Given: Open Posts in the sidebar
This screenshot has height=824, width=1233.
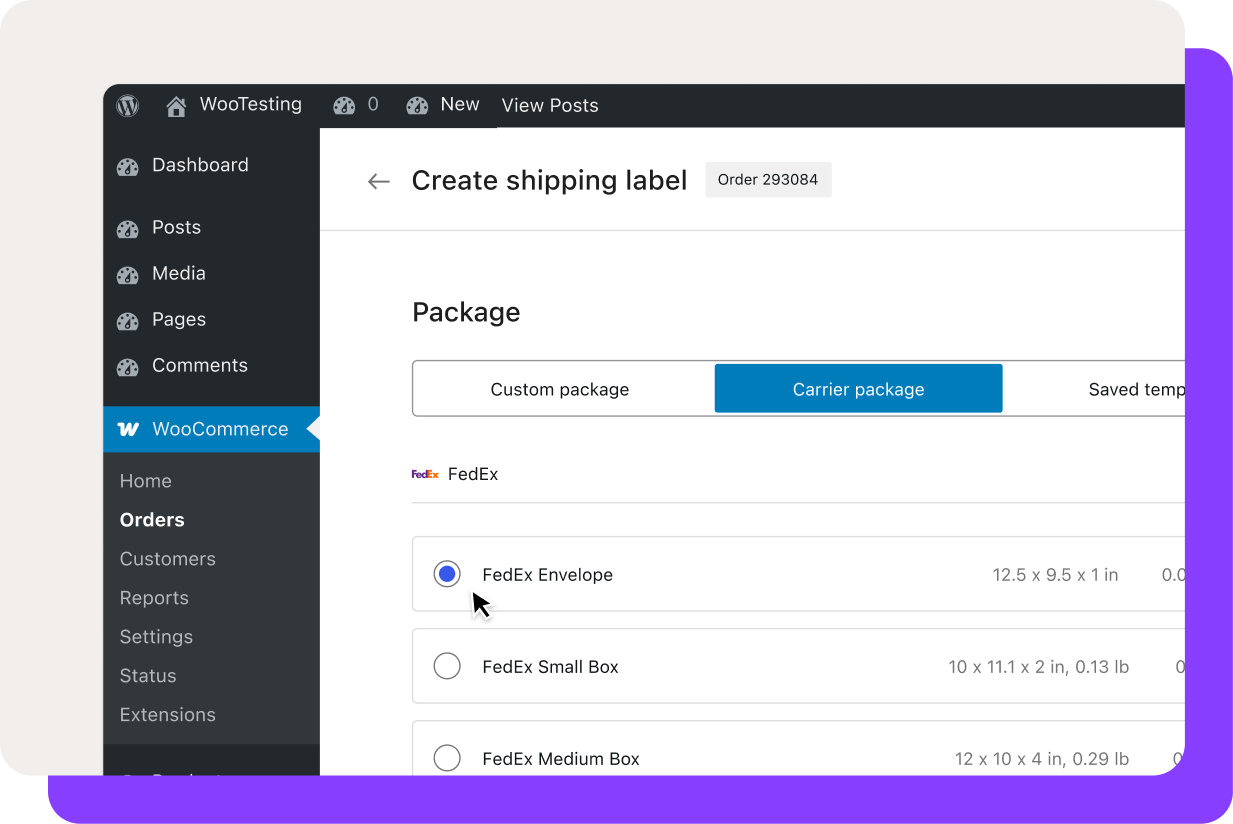Looking at the screenshot, I should coord(176,227).
